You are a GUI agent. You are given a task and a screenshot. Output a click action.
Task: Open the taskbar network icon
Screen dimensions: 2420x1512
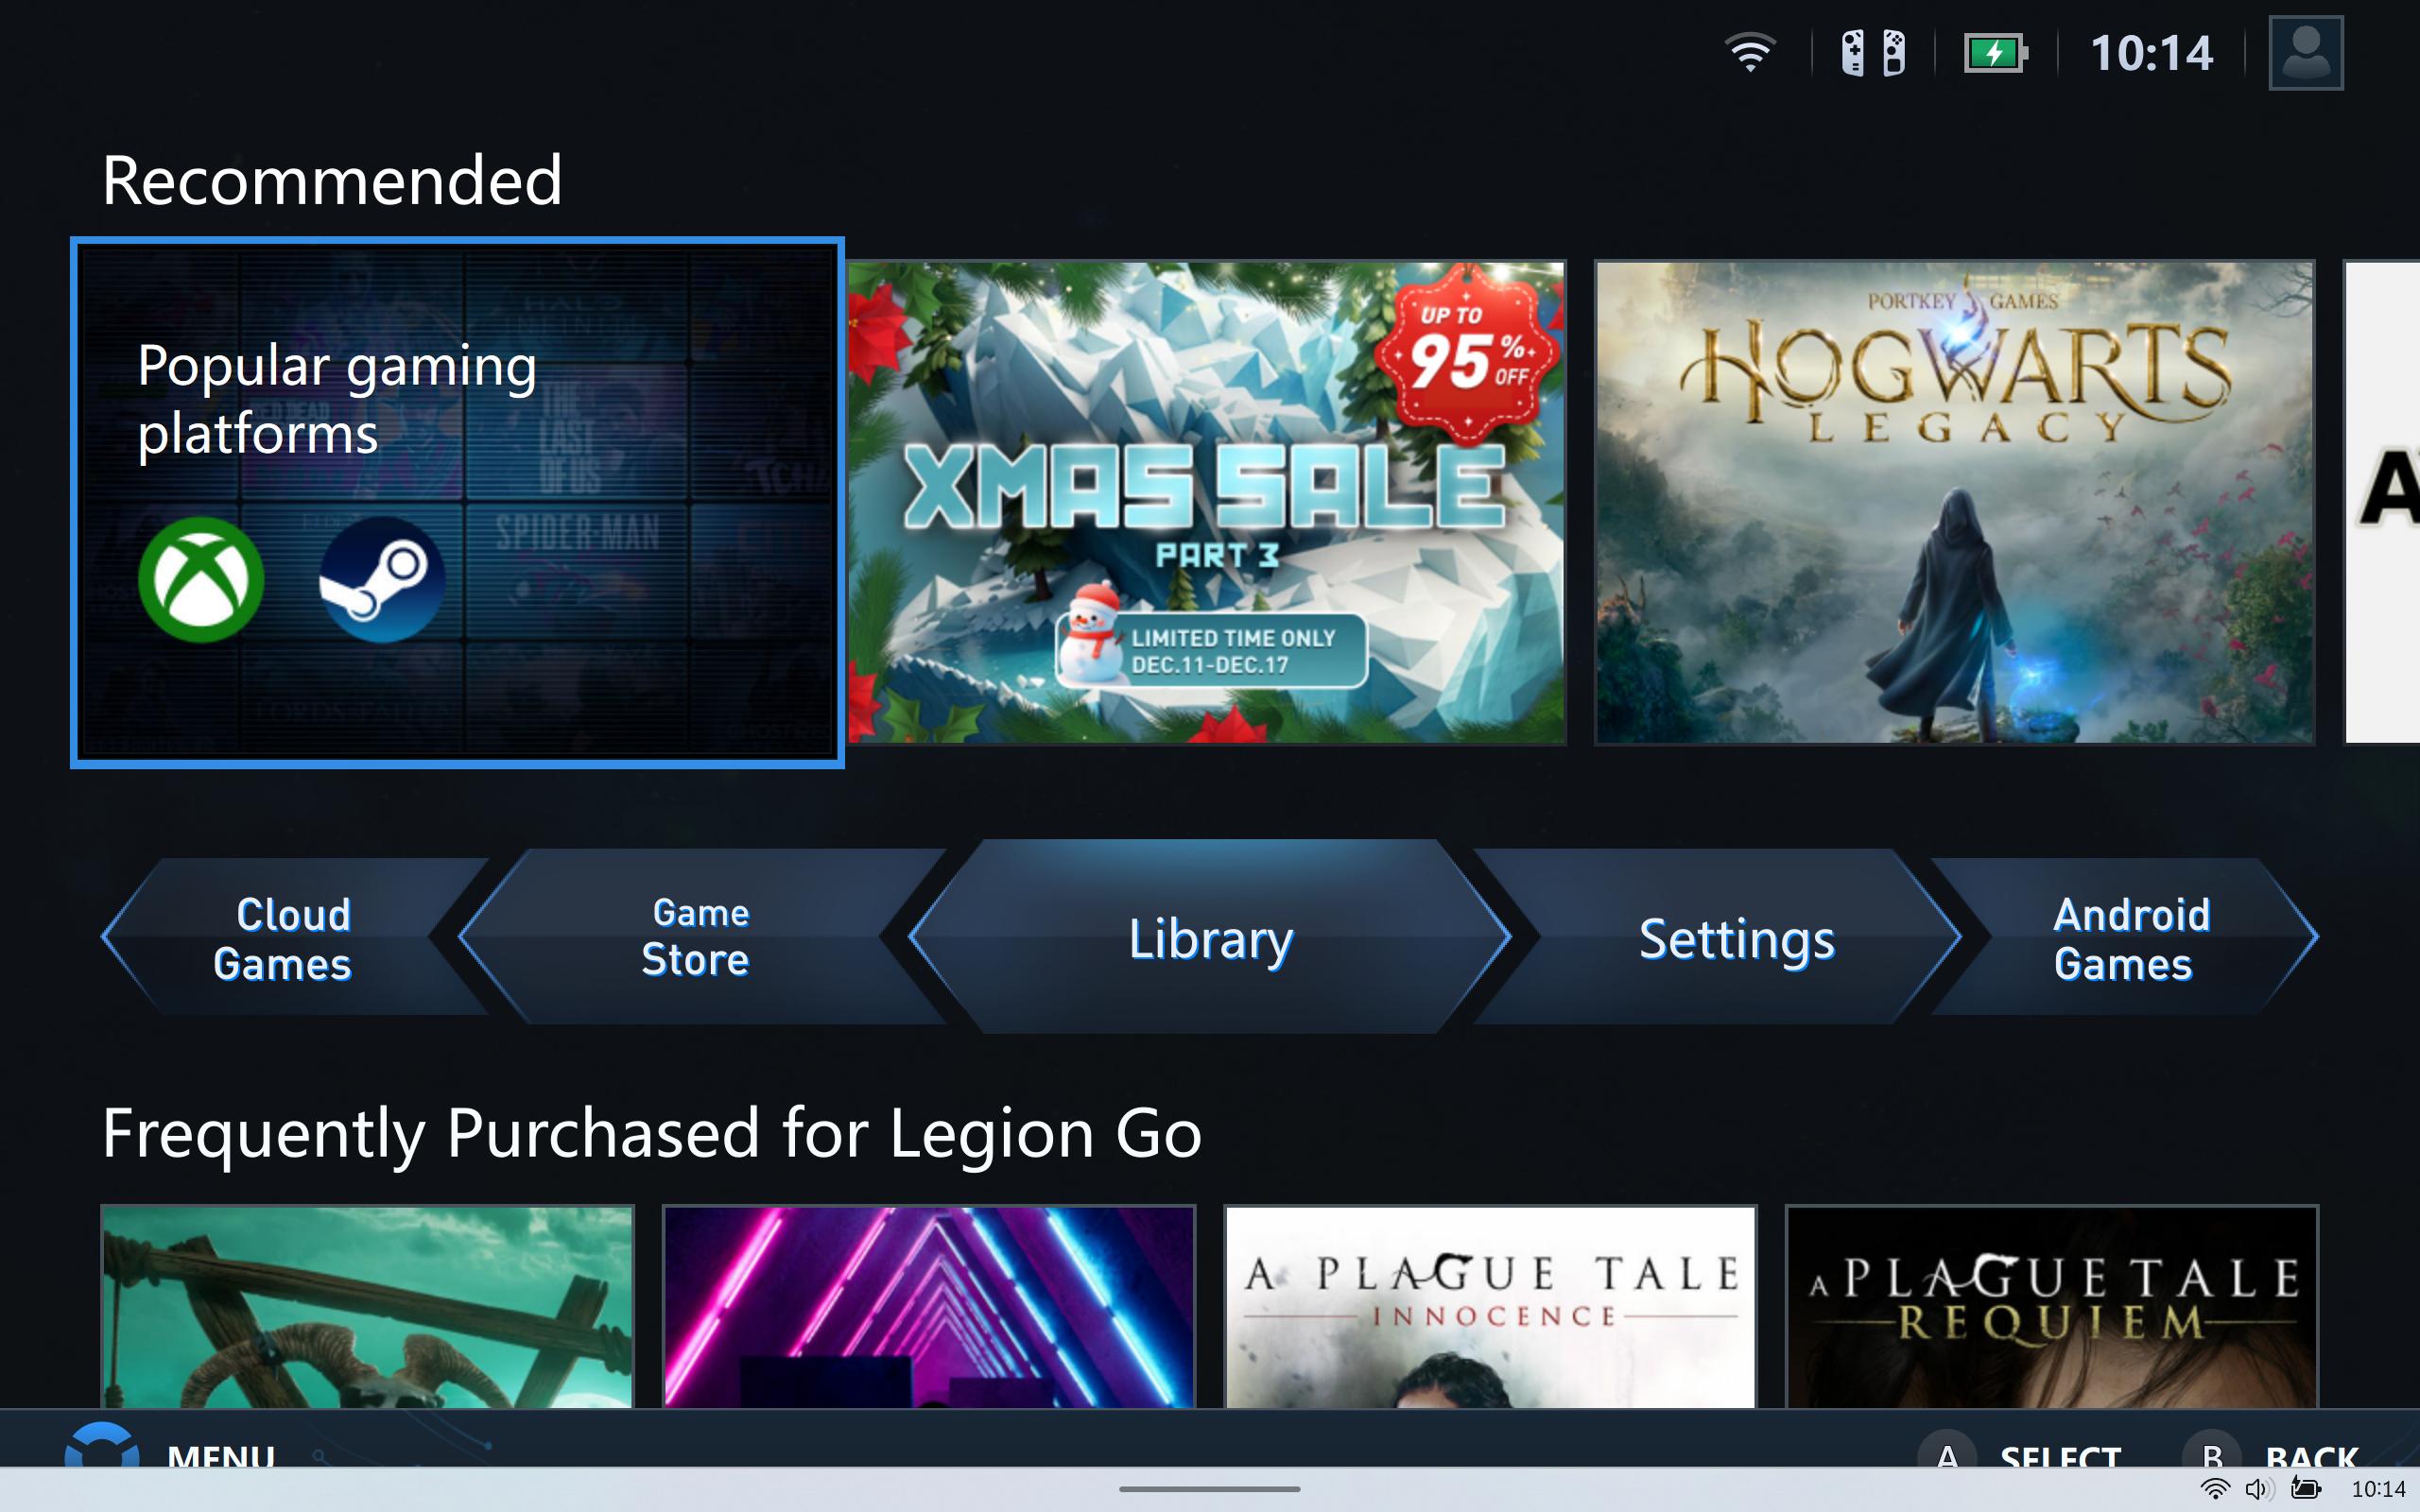[x=2215, y=1490]
